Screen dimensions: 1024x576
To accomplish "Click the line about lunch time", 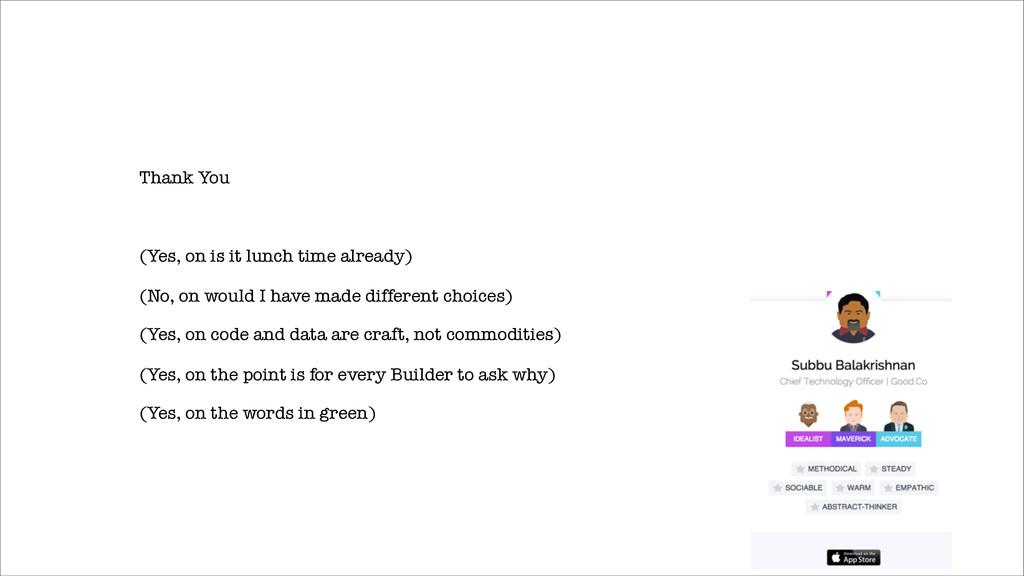I will click(276, 257).
